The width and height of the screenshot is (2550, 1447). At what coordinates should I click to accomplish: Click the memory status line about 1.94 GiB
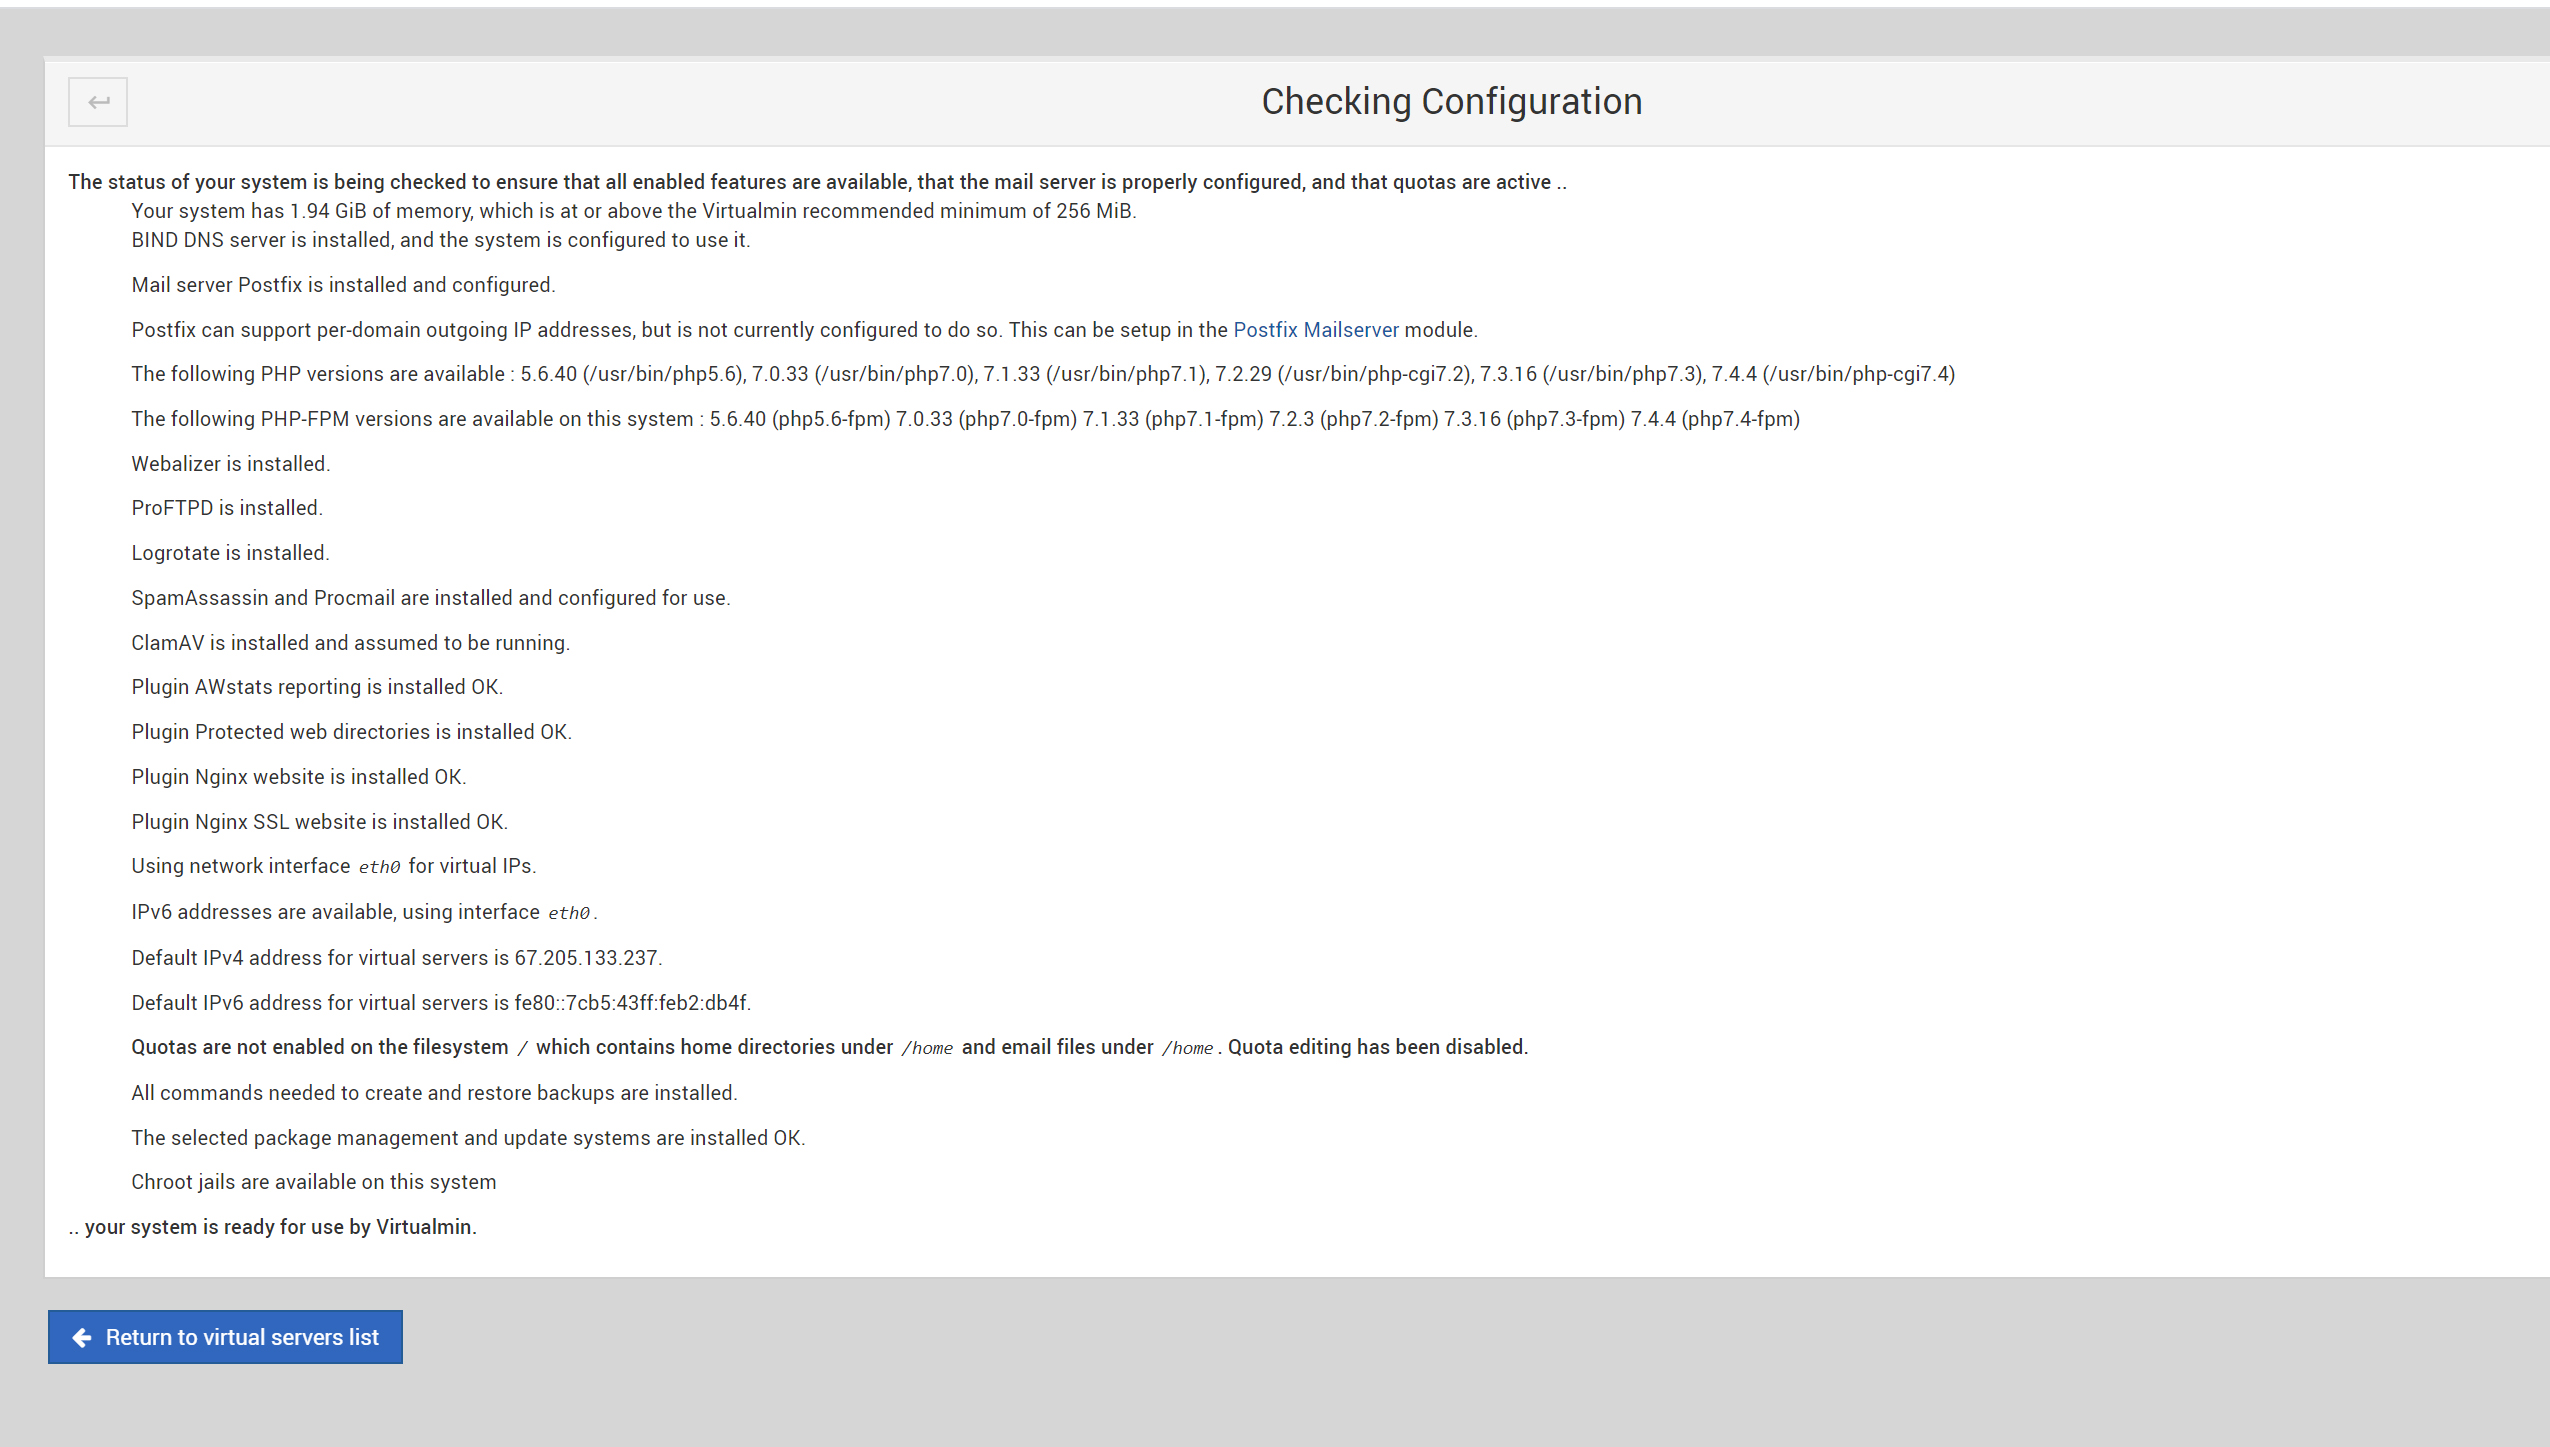pyautogui.click(x=634, y=211)
